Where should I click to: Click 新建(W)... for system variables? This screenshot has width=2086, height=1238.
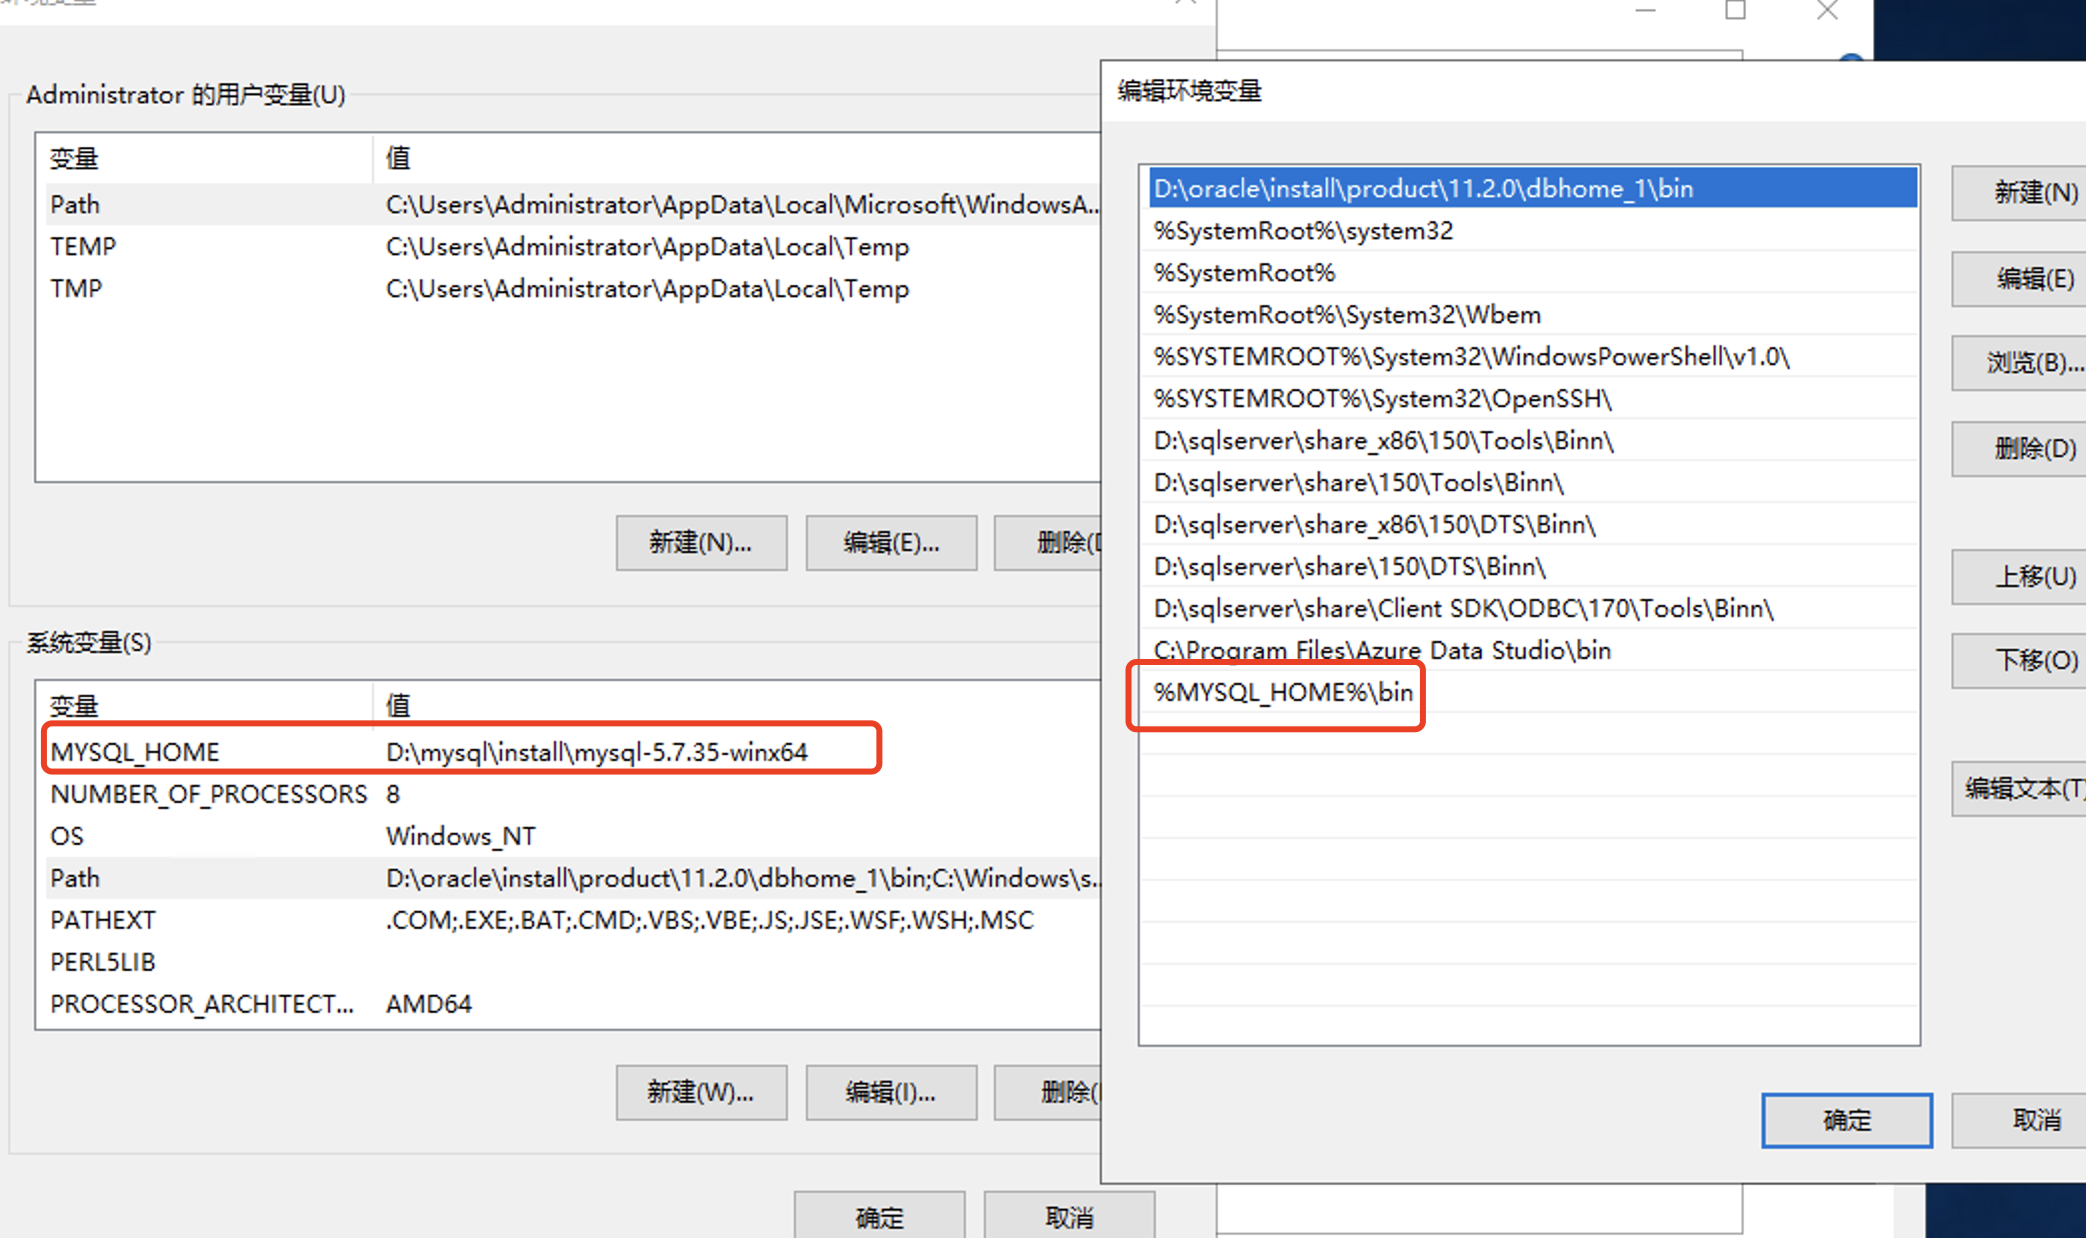click(x=701, y=1092)
